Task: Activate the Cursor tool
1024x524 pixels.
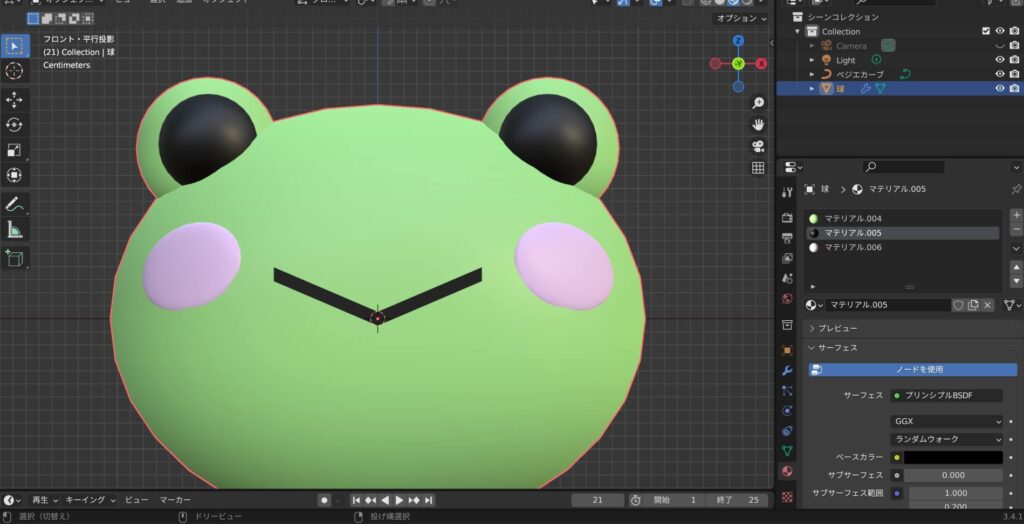Action: 15,71
